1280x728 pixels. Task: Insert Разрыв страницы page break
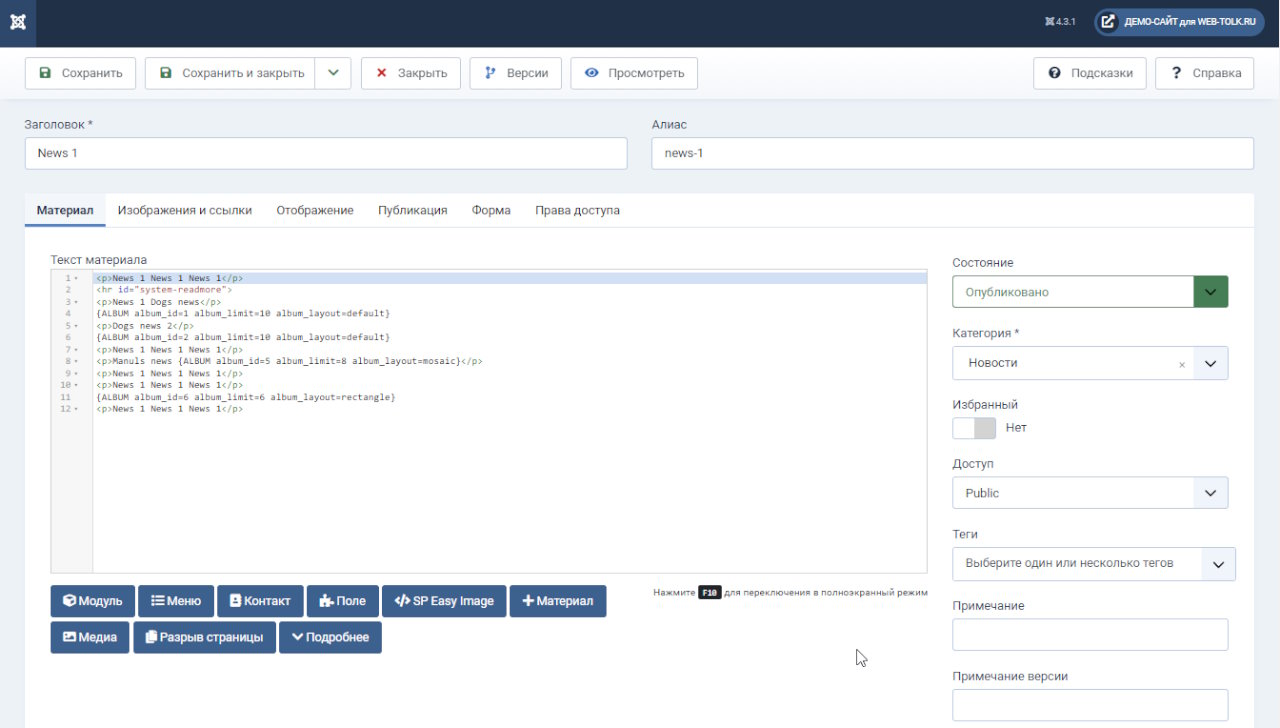(204, 637)
